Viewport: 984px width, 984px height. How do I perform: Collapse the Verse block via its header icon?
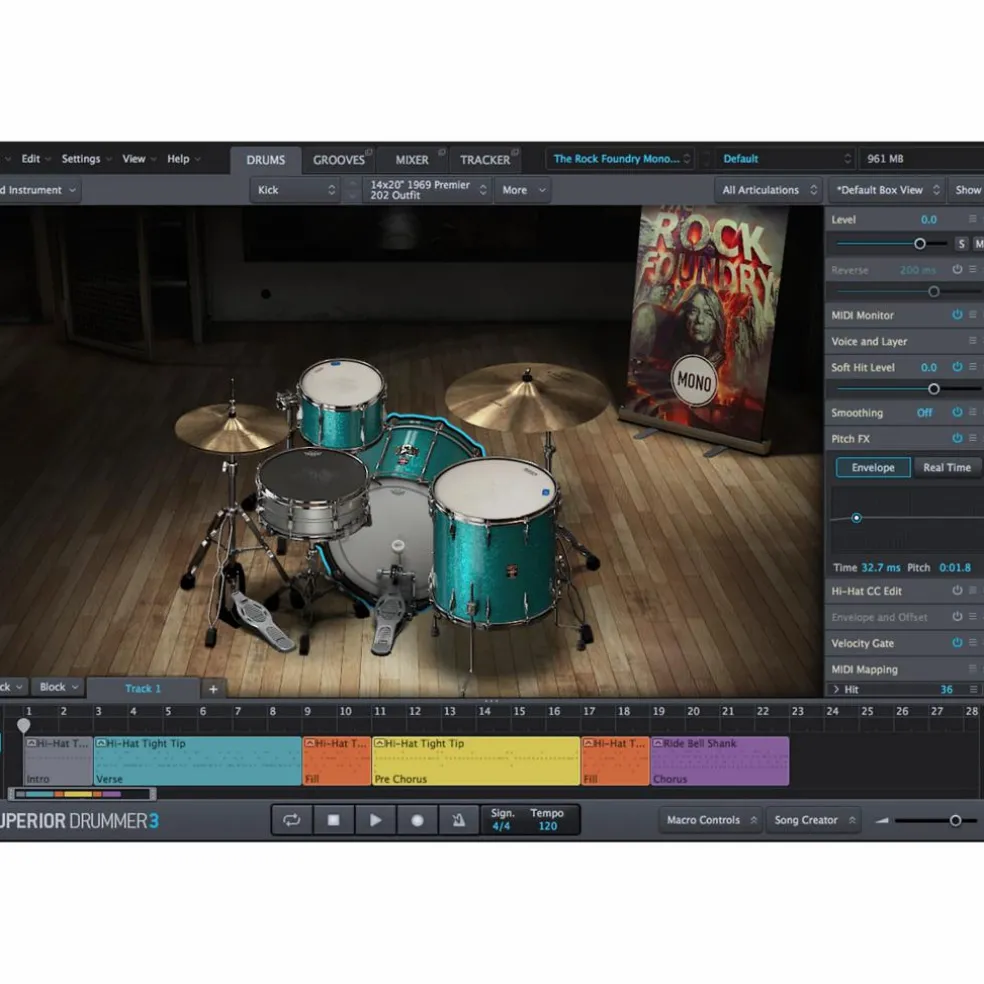(100, 743)
